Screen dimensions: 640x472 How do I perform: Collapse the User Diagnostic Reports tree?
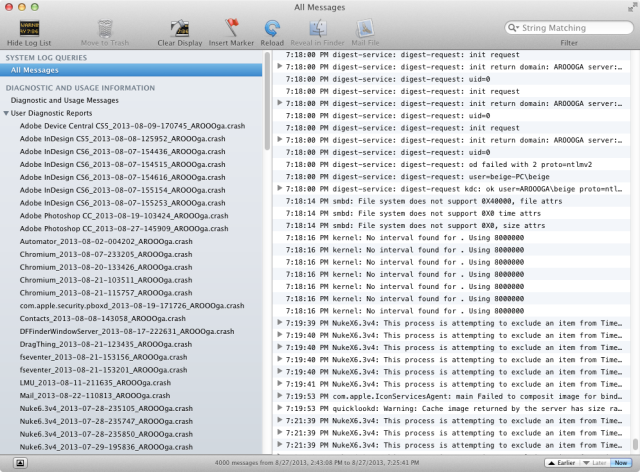pos(6,113)
